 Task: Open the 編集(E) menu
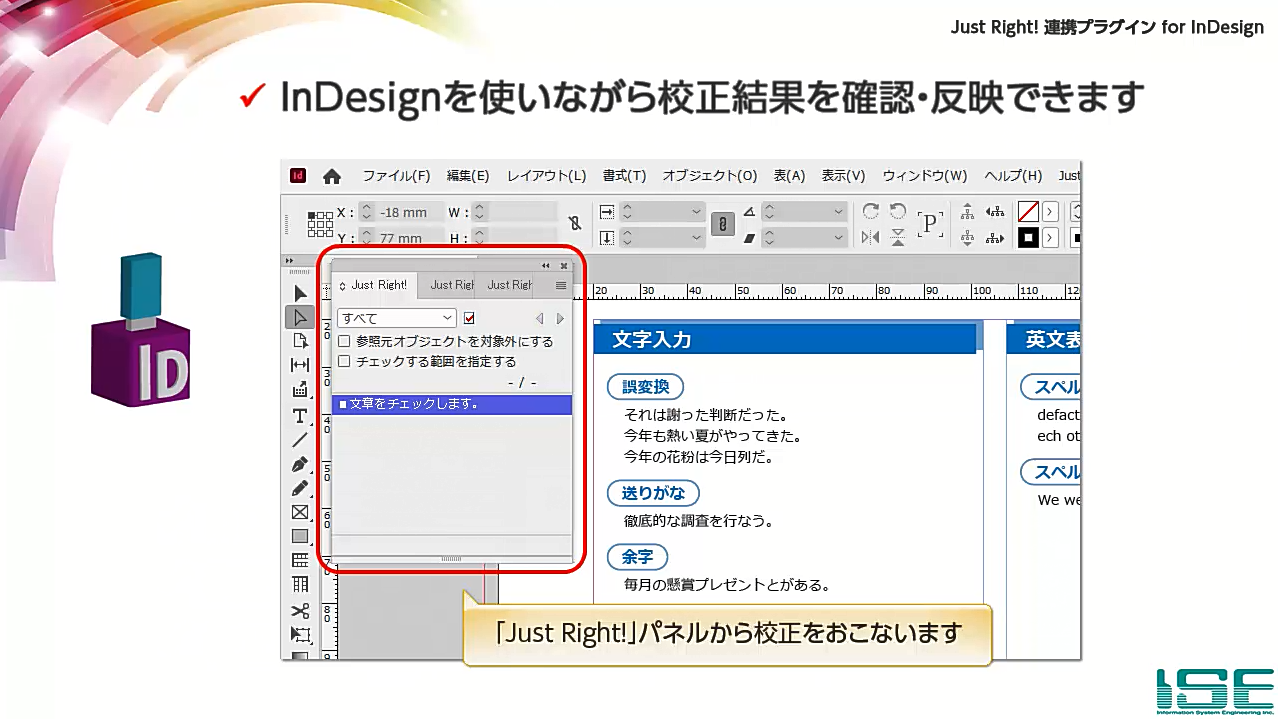click(468, 176)
